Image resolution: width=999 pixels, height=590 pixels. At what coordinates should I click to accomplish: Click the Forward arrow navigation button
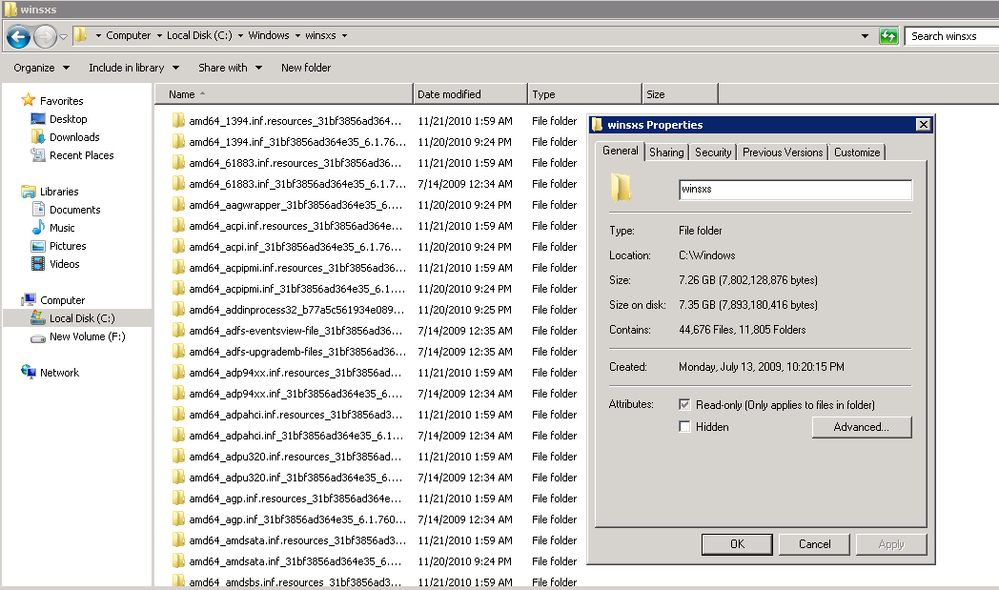coord(45,36)
